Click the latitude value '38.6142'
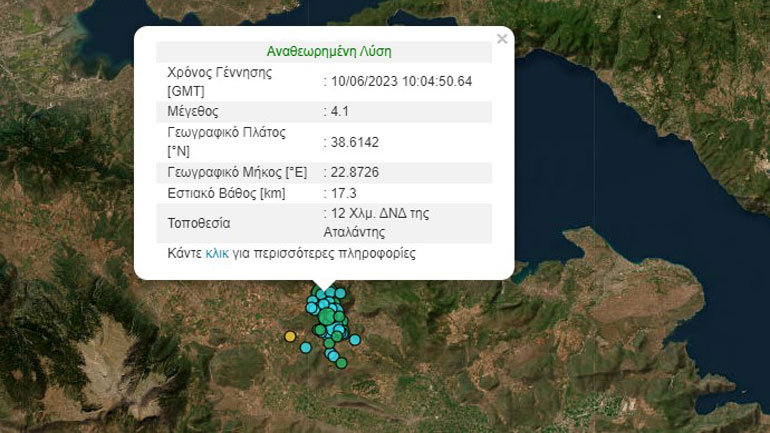The image size is (770, 433). (355, 142)
